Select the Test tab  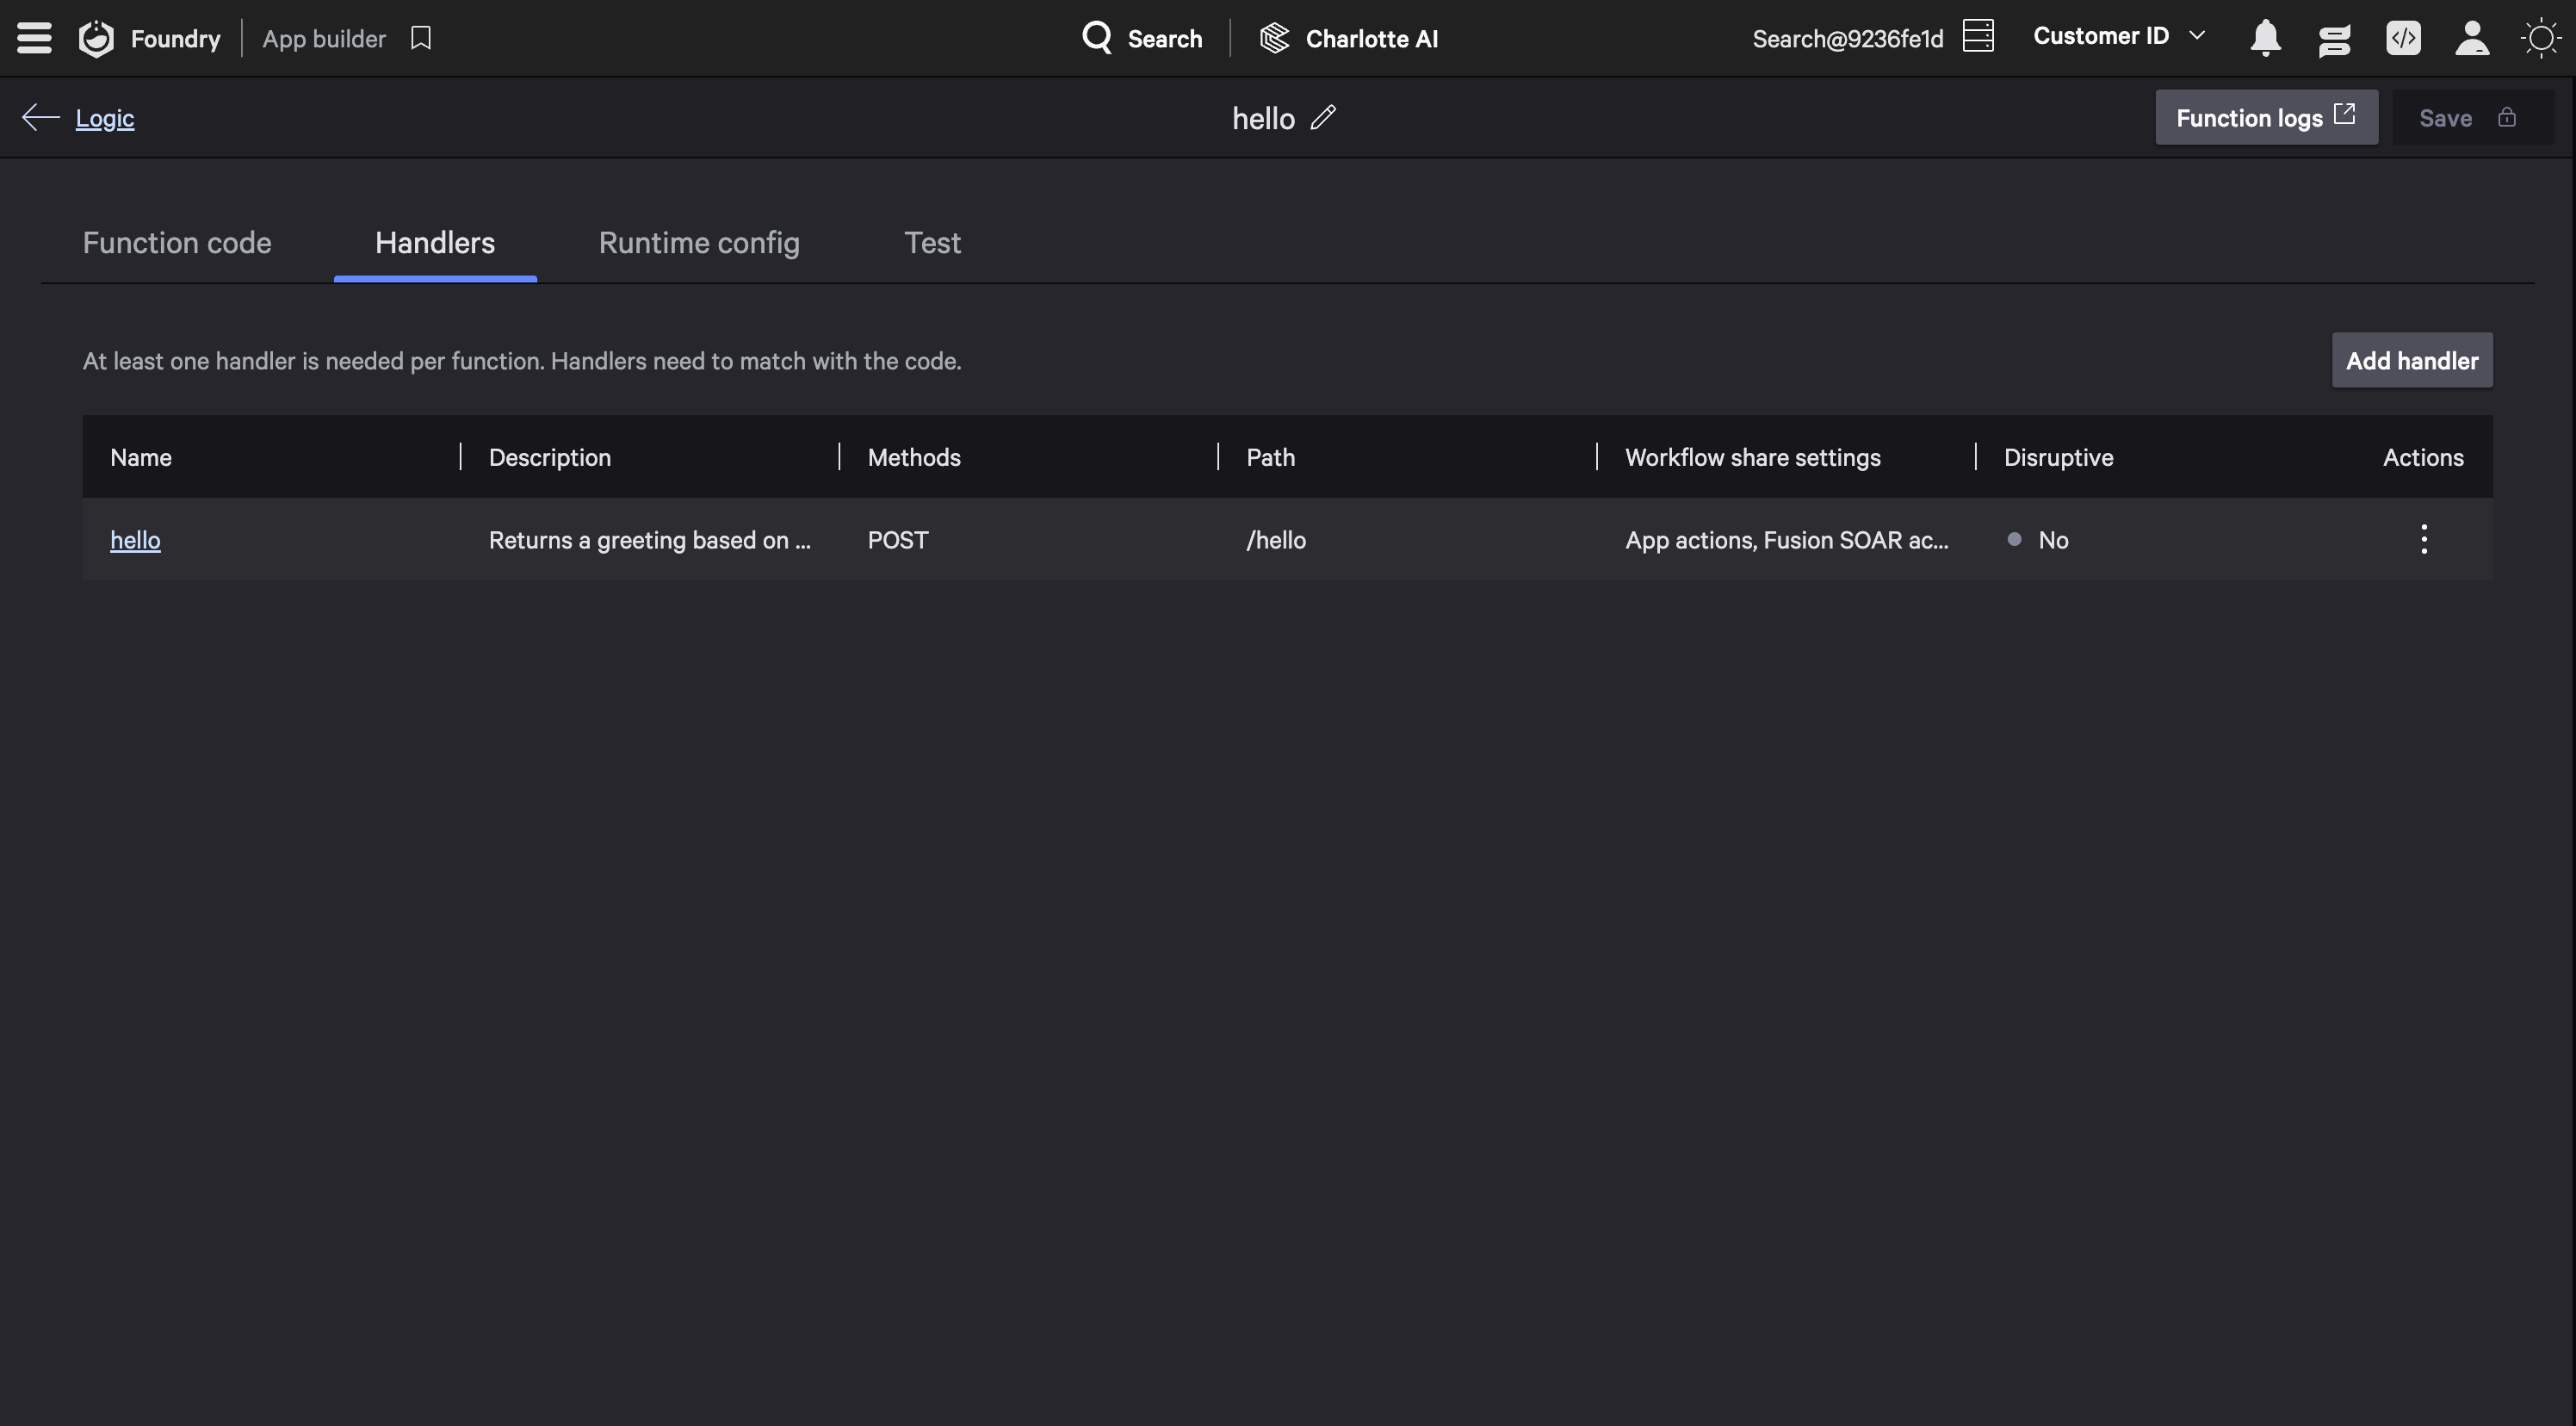pyautogui.click(x=932, y=243)
